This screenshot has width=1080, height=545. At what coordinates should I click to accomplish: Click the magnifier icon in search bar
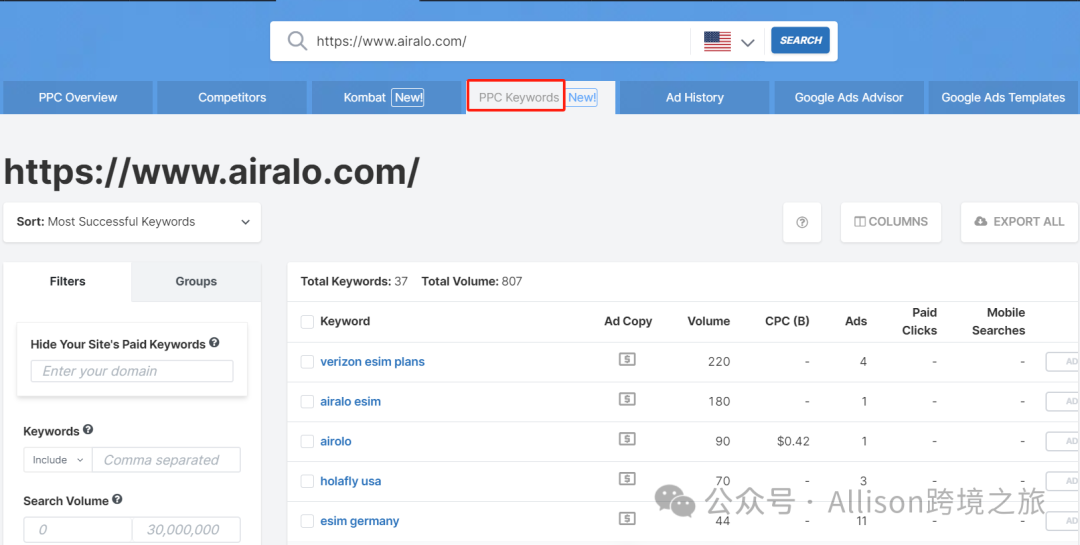point(297,41)
